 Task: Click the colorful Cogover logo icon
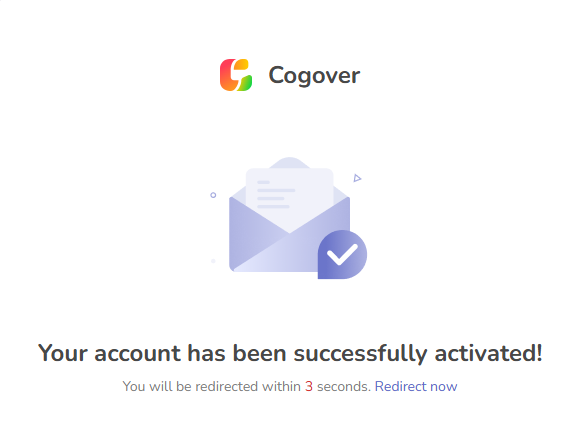[x=236, y=75]
